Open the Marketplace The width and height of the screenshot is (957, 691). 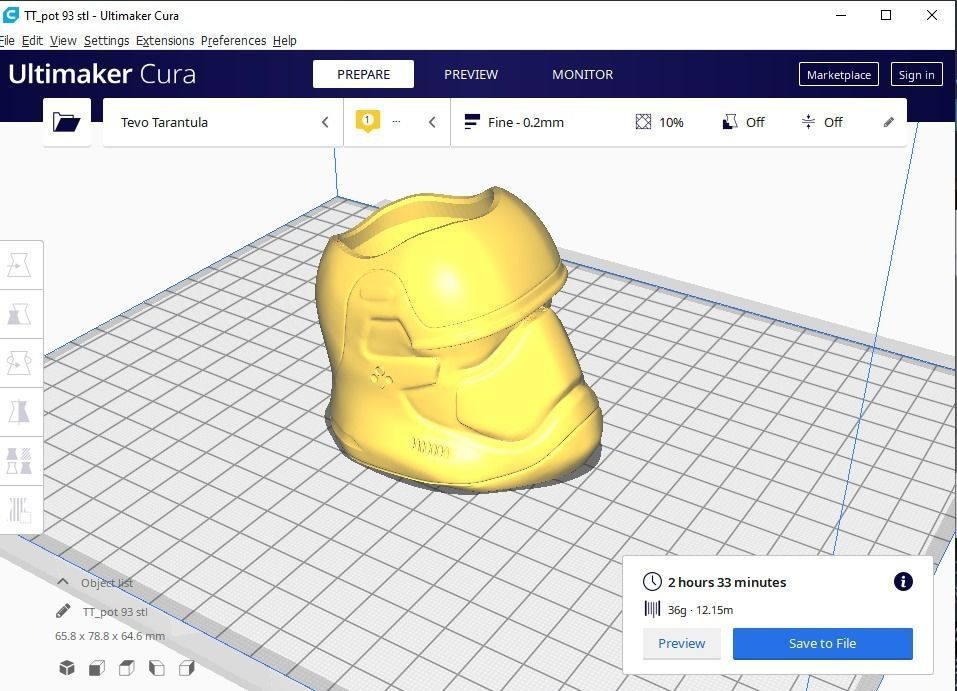(x=839, y=74)
